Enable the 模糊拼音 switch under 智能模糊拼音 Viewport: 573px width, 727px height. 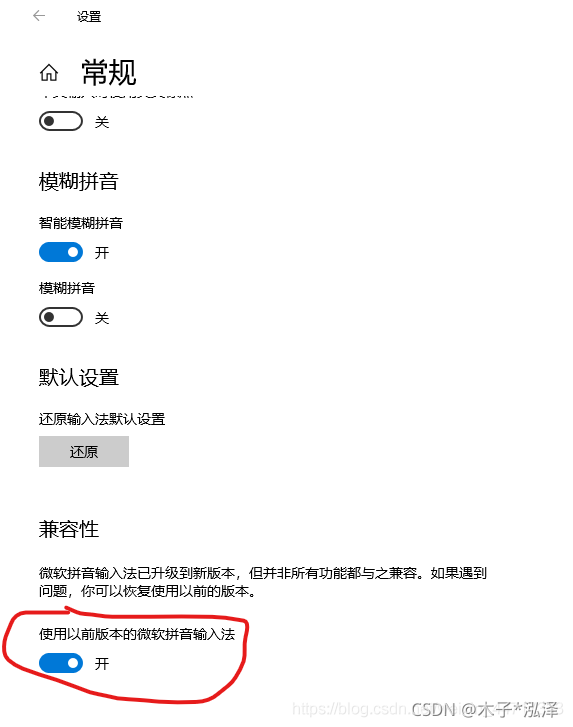[x=61, y=318]
